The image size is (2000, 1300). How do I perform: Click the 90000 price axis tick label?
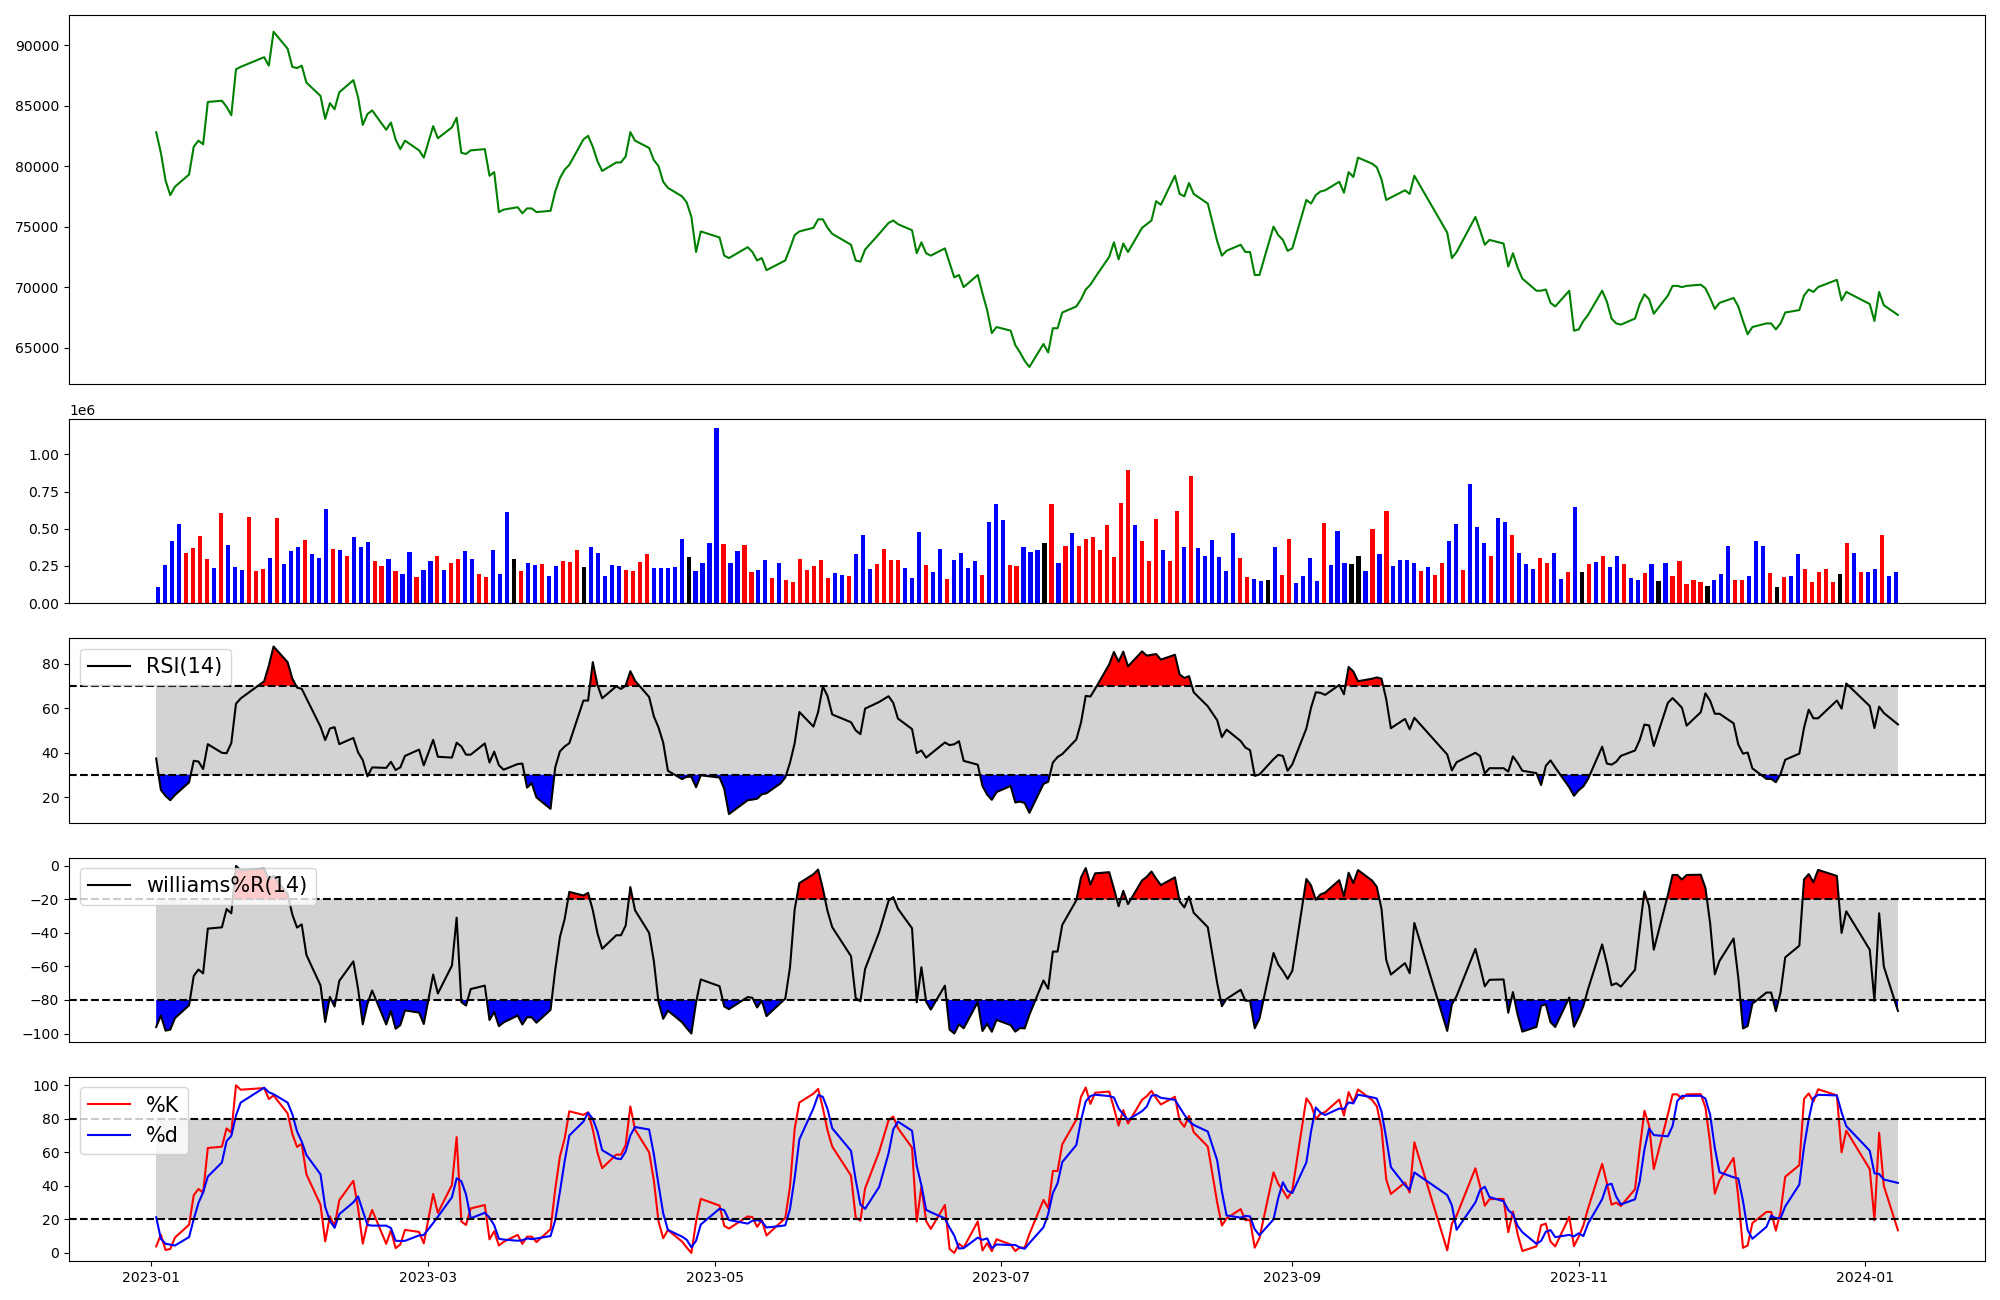tap(37, 46)
